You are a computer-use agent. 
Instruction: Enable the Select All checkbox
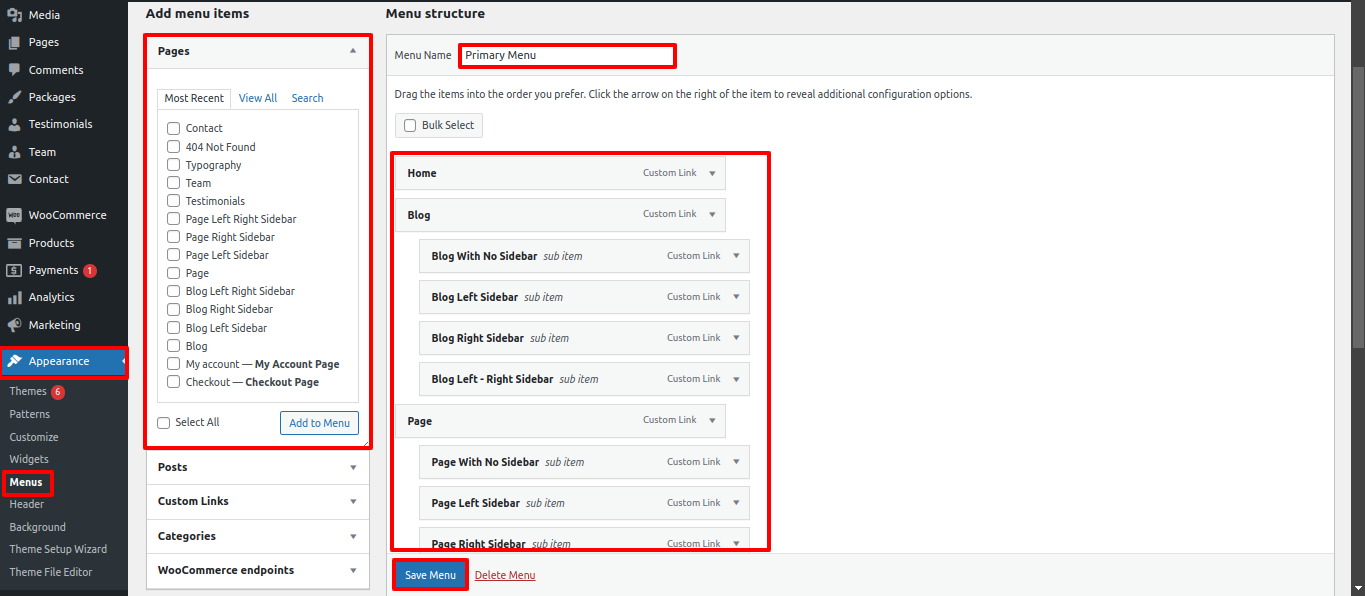click(x=164, y=423)
